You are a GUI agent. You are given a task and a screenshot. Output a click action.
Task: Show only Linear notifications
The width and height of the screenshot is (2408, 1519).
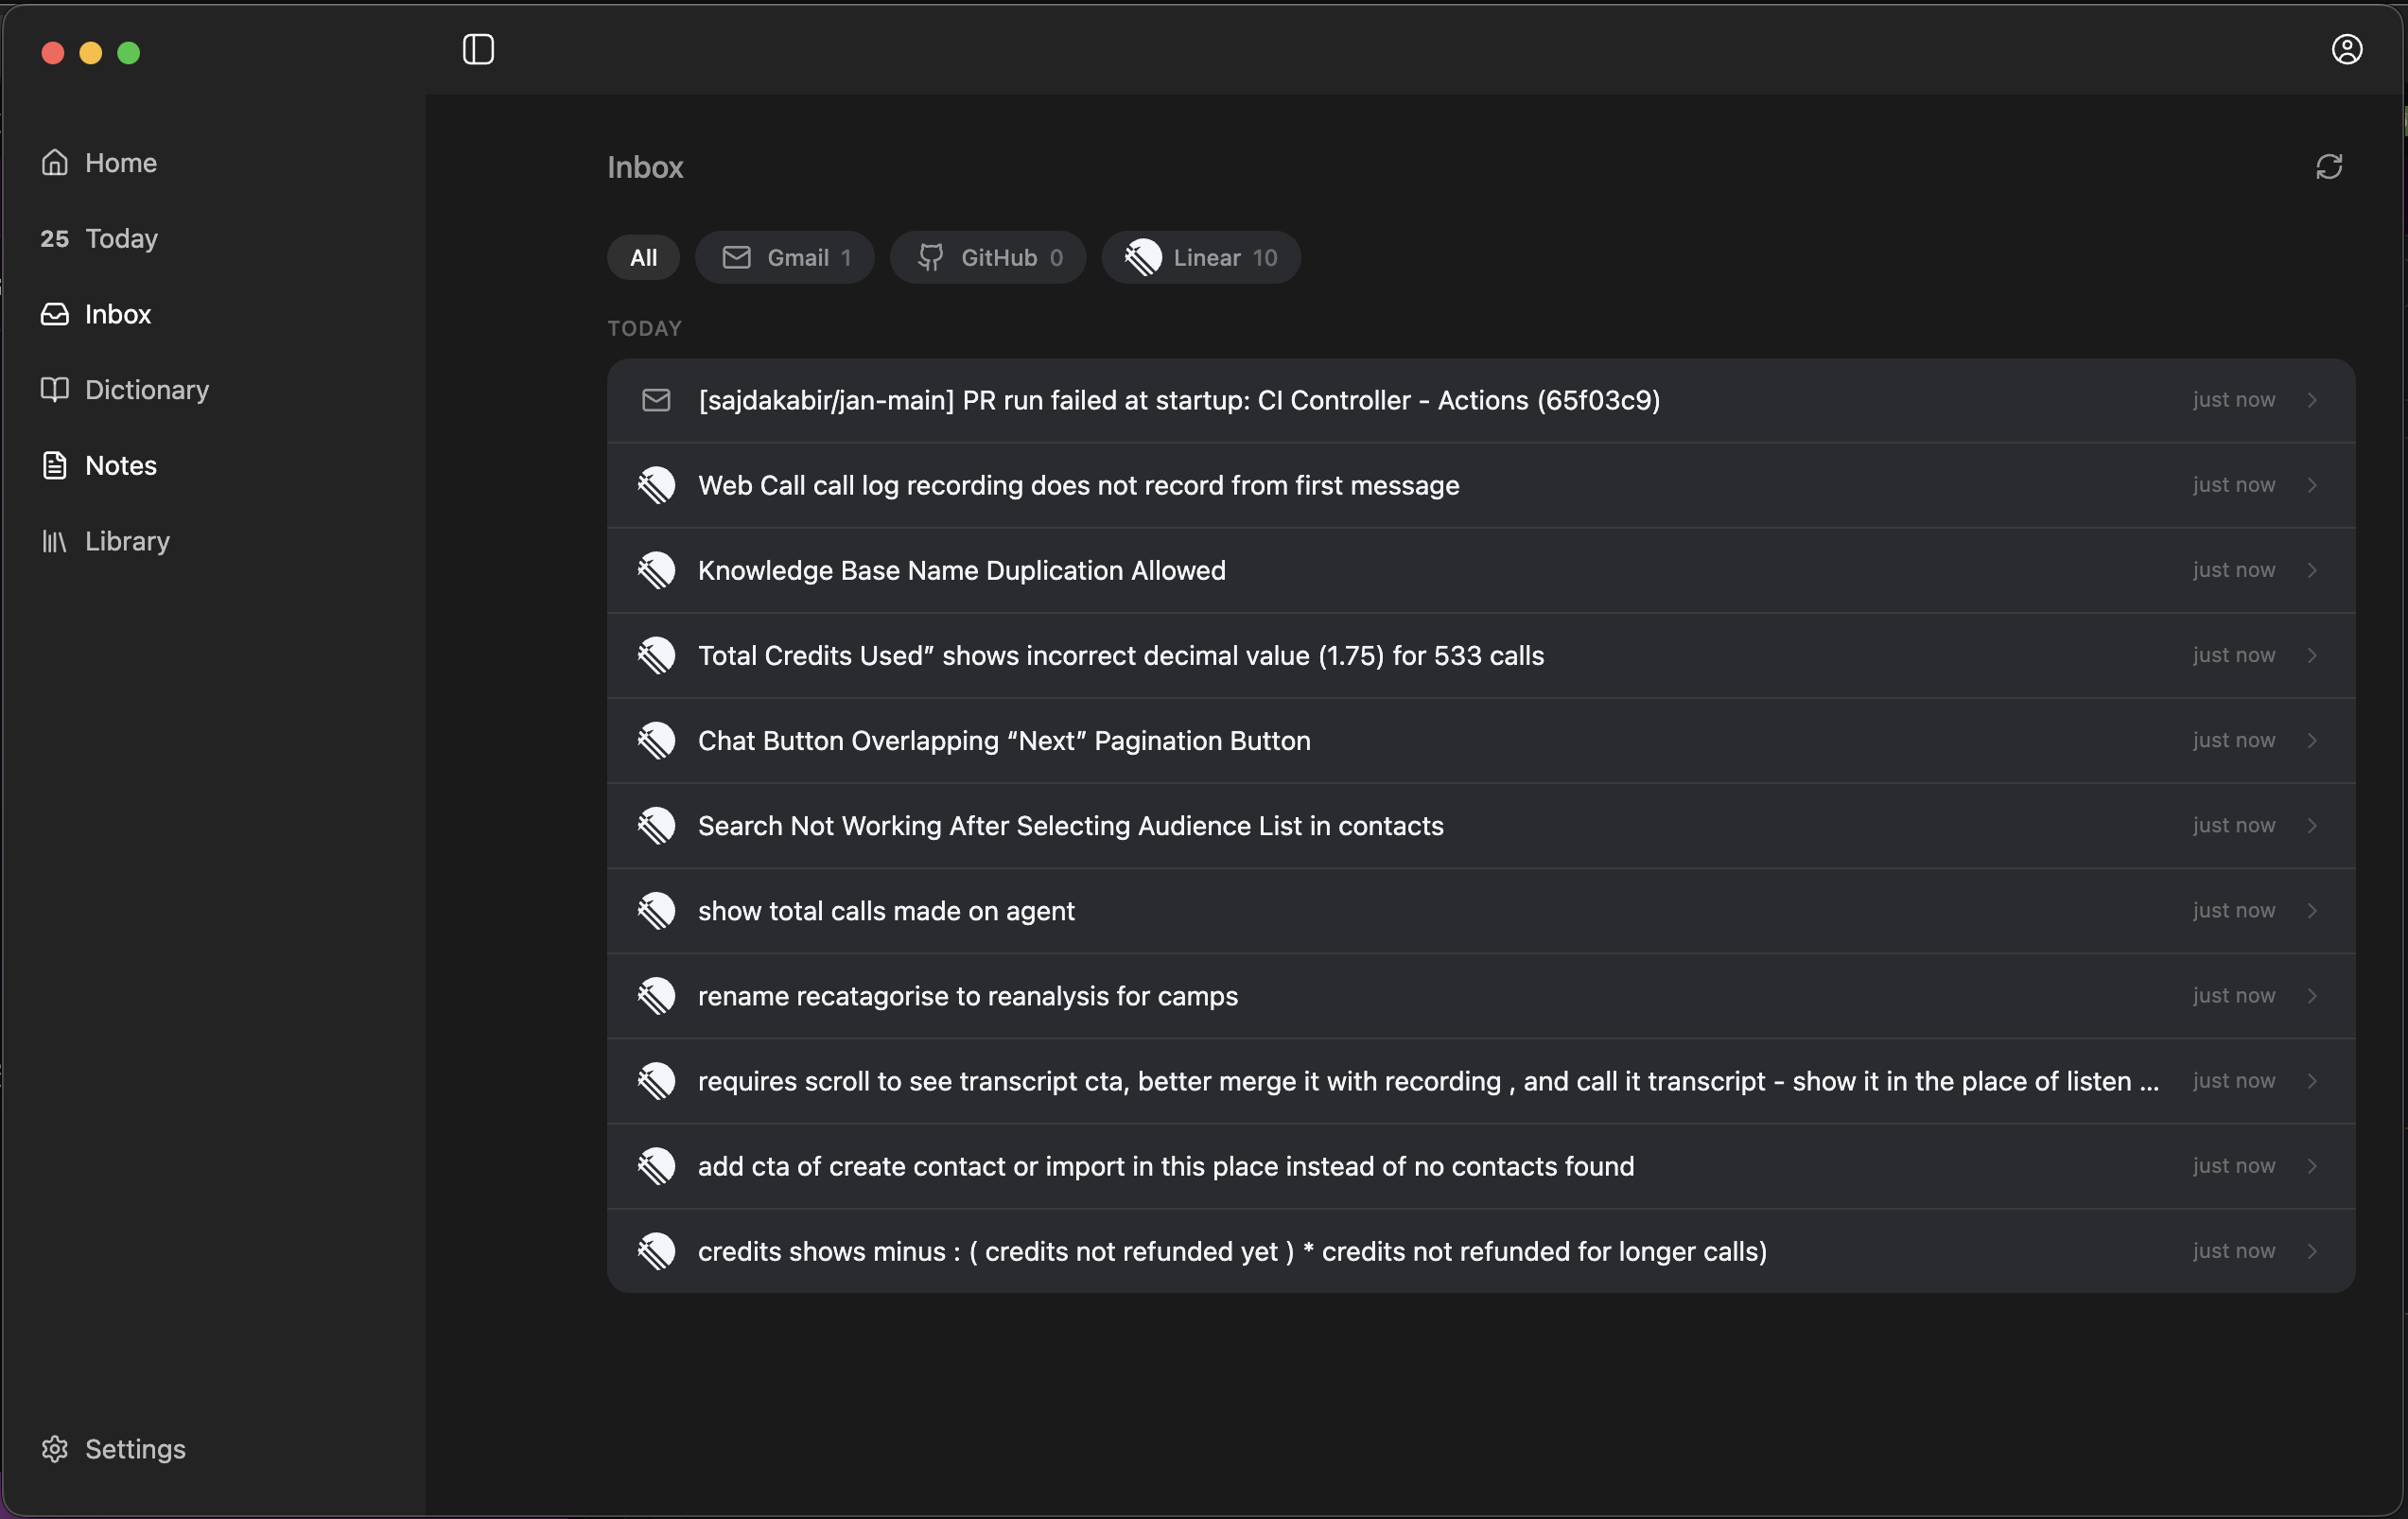[x=1200, y=258]
